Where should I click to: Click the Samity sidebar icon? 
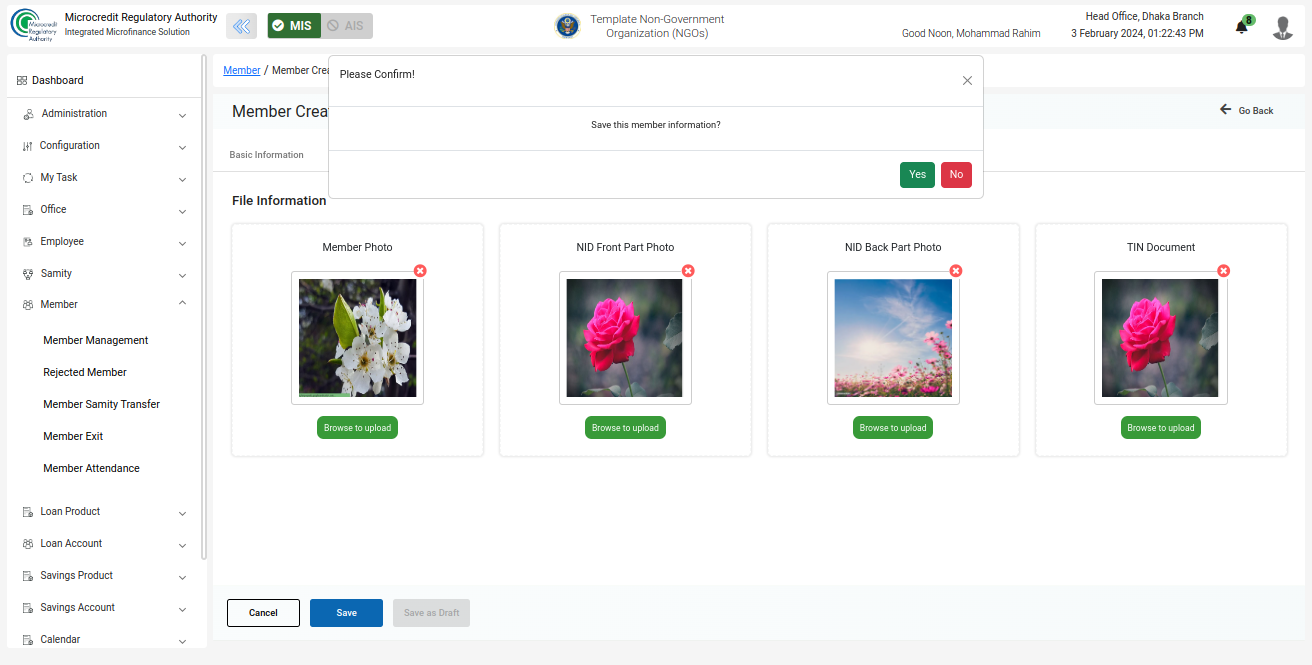point(28,274)
